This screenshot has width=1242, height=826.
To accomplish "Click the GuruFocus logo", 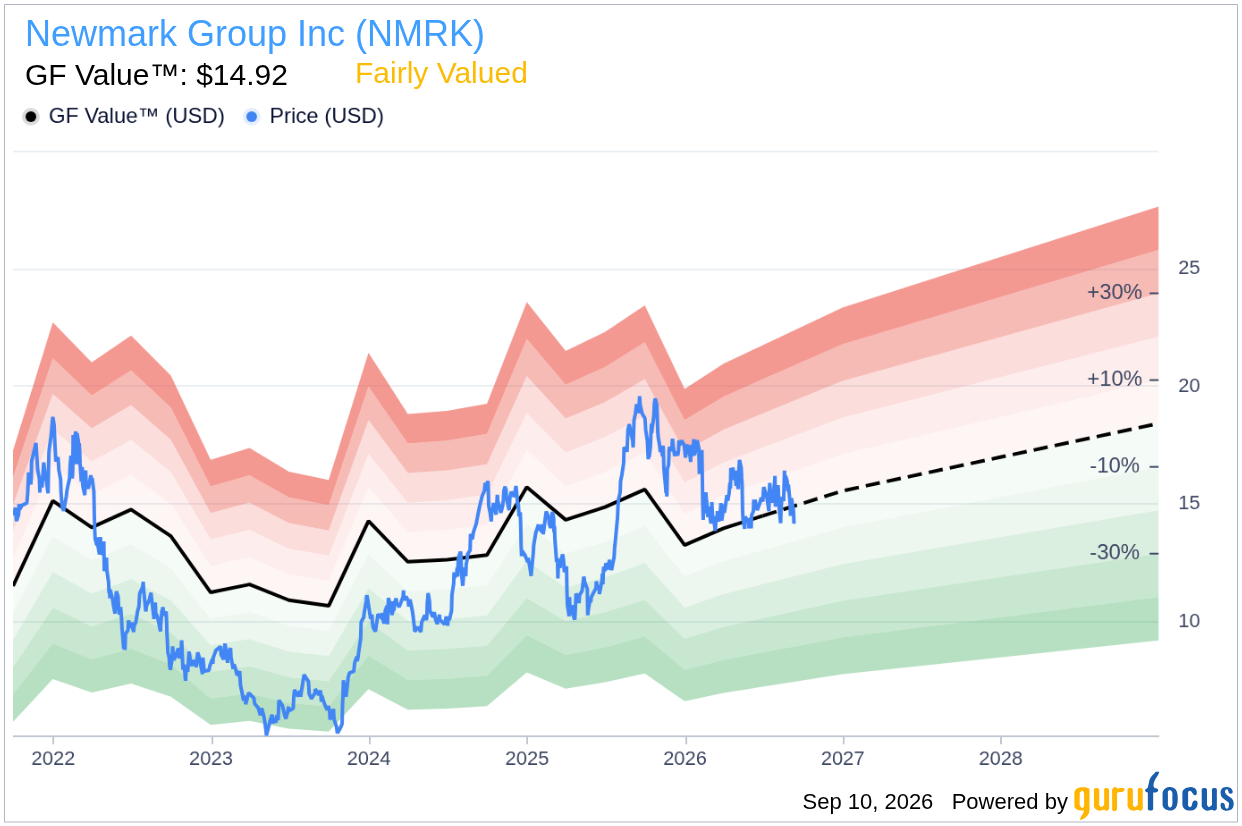I will (x=1154, y=797).
